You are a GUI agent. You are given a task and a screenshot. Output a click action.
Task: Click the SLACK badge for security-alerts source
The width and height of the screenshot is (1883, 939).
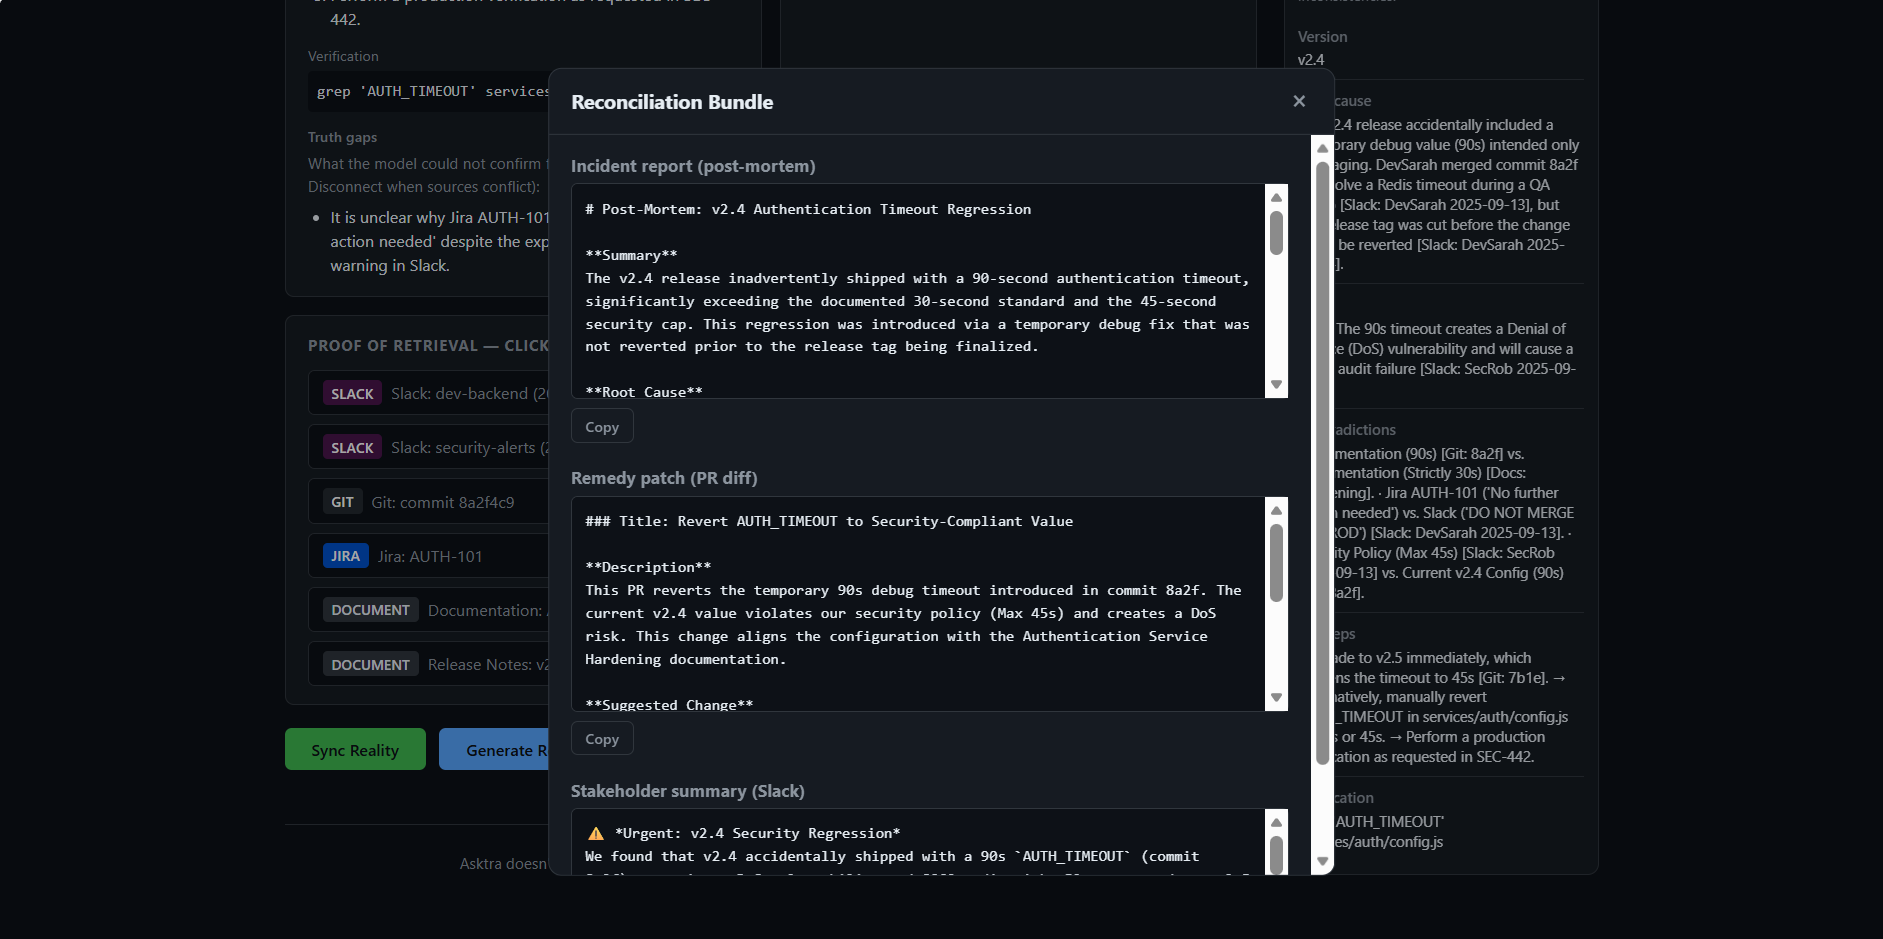(x=352, y=448)
